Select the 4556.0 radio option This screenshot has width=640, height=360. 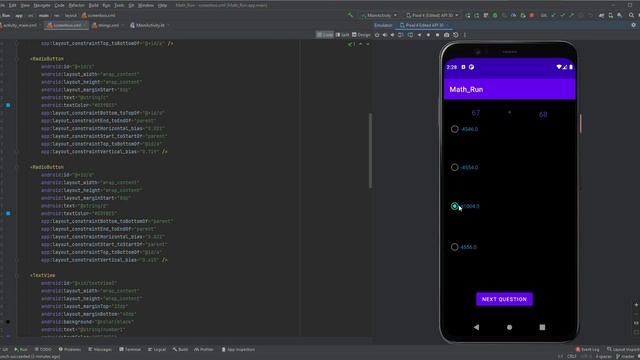click(x=464, y=247)
